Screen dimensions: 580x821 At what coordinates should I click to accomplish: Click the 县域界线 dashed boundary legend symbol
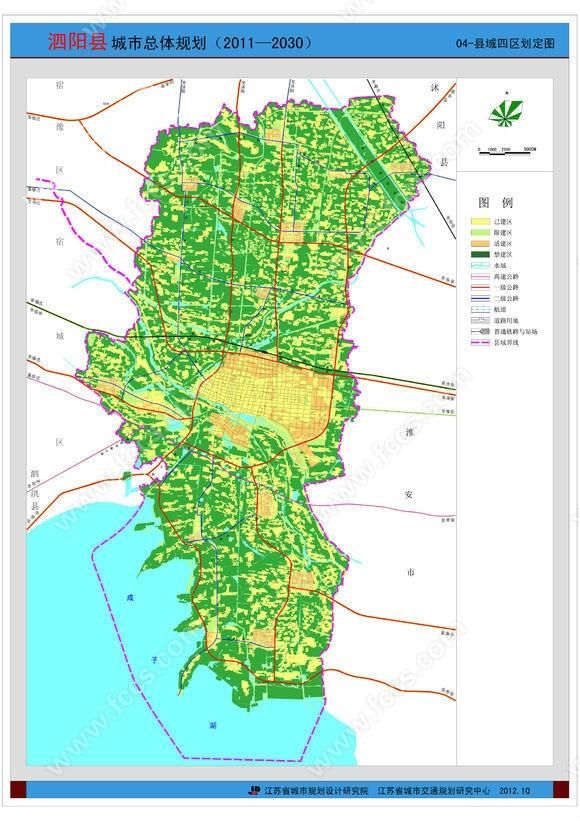481,342
